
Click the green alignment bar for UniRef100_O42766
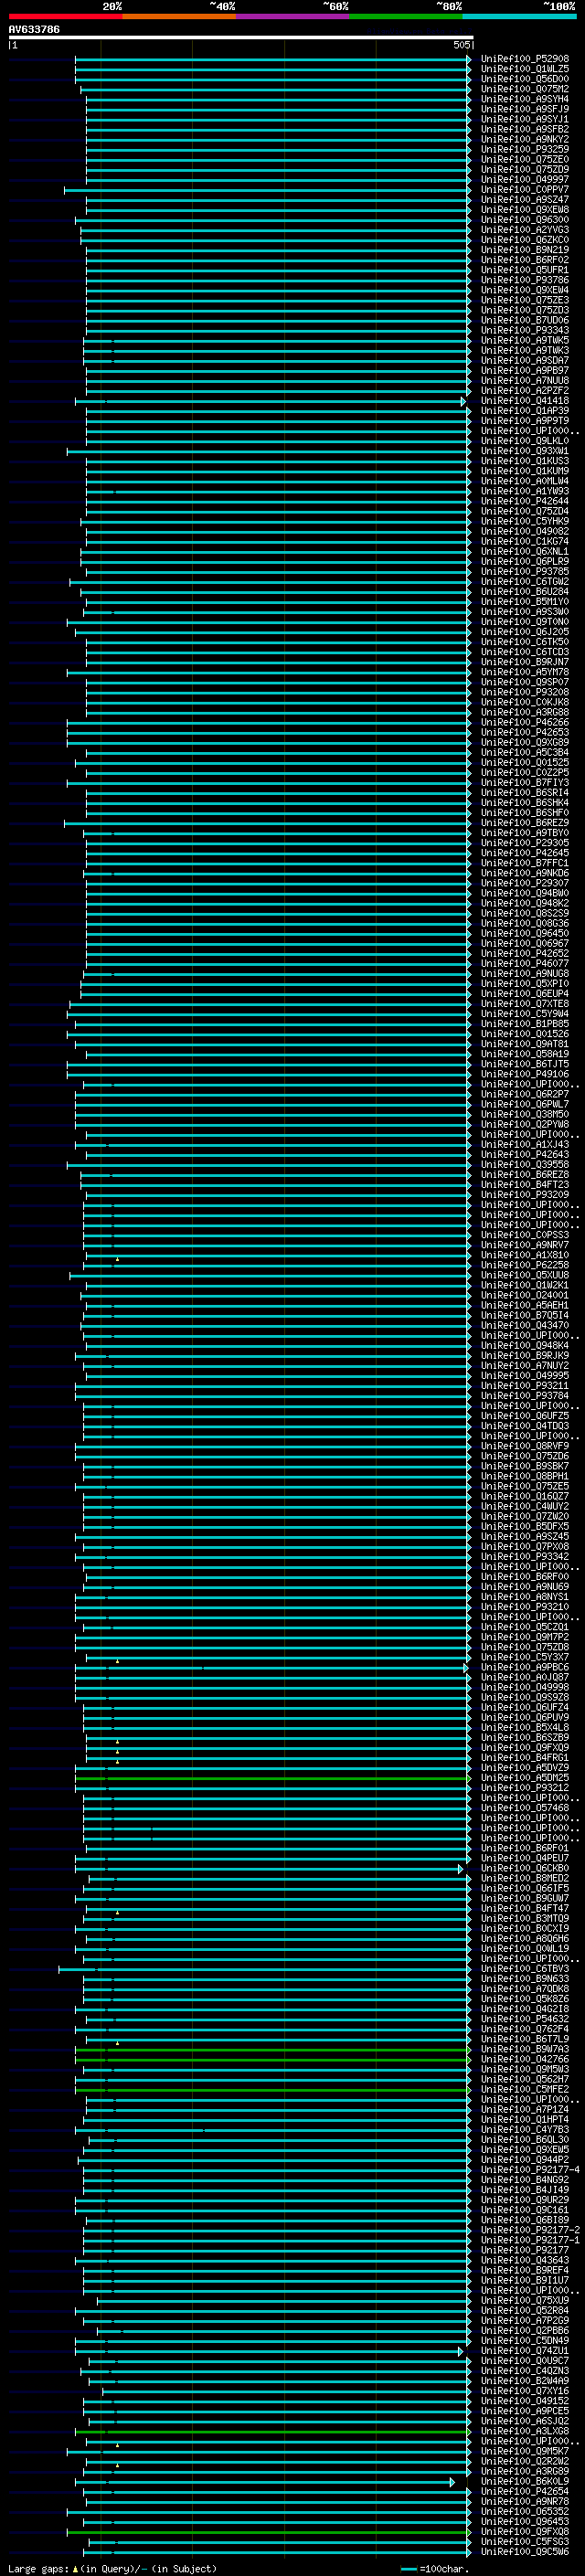click(272, 2059)
